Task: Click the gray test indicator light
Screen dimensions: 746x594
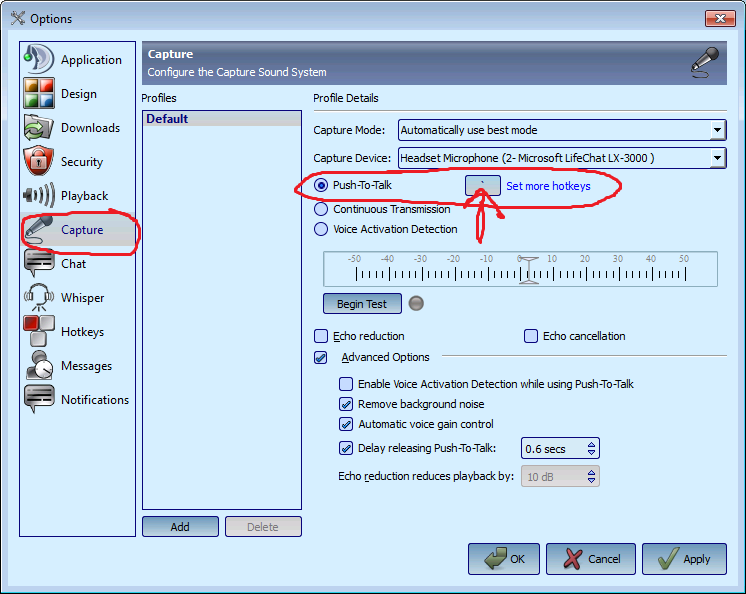Action: [416, 303]
